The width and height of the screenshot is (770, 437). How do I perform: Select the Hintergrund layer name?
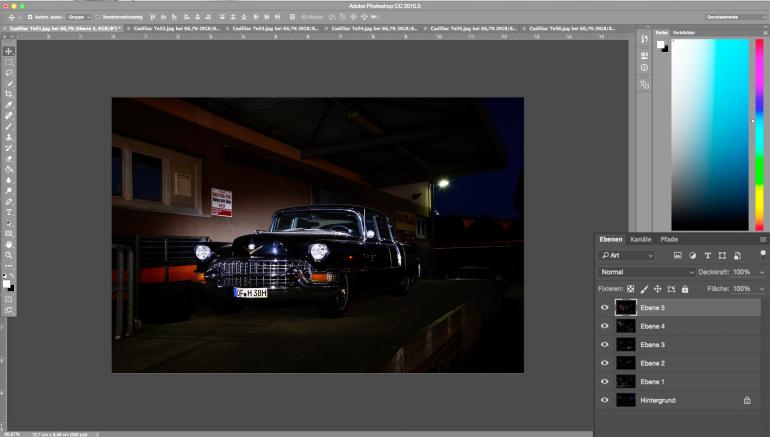coord(658,401)
